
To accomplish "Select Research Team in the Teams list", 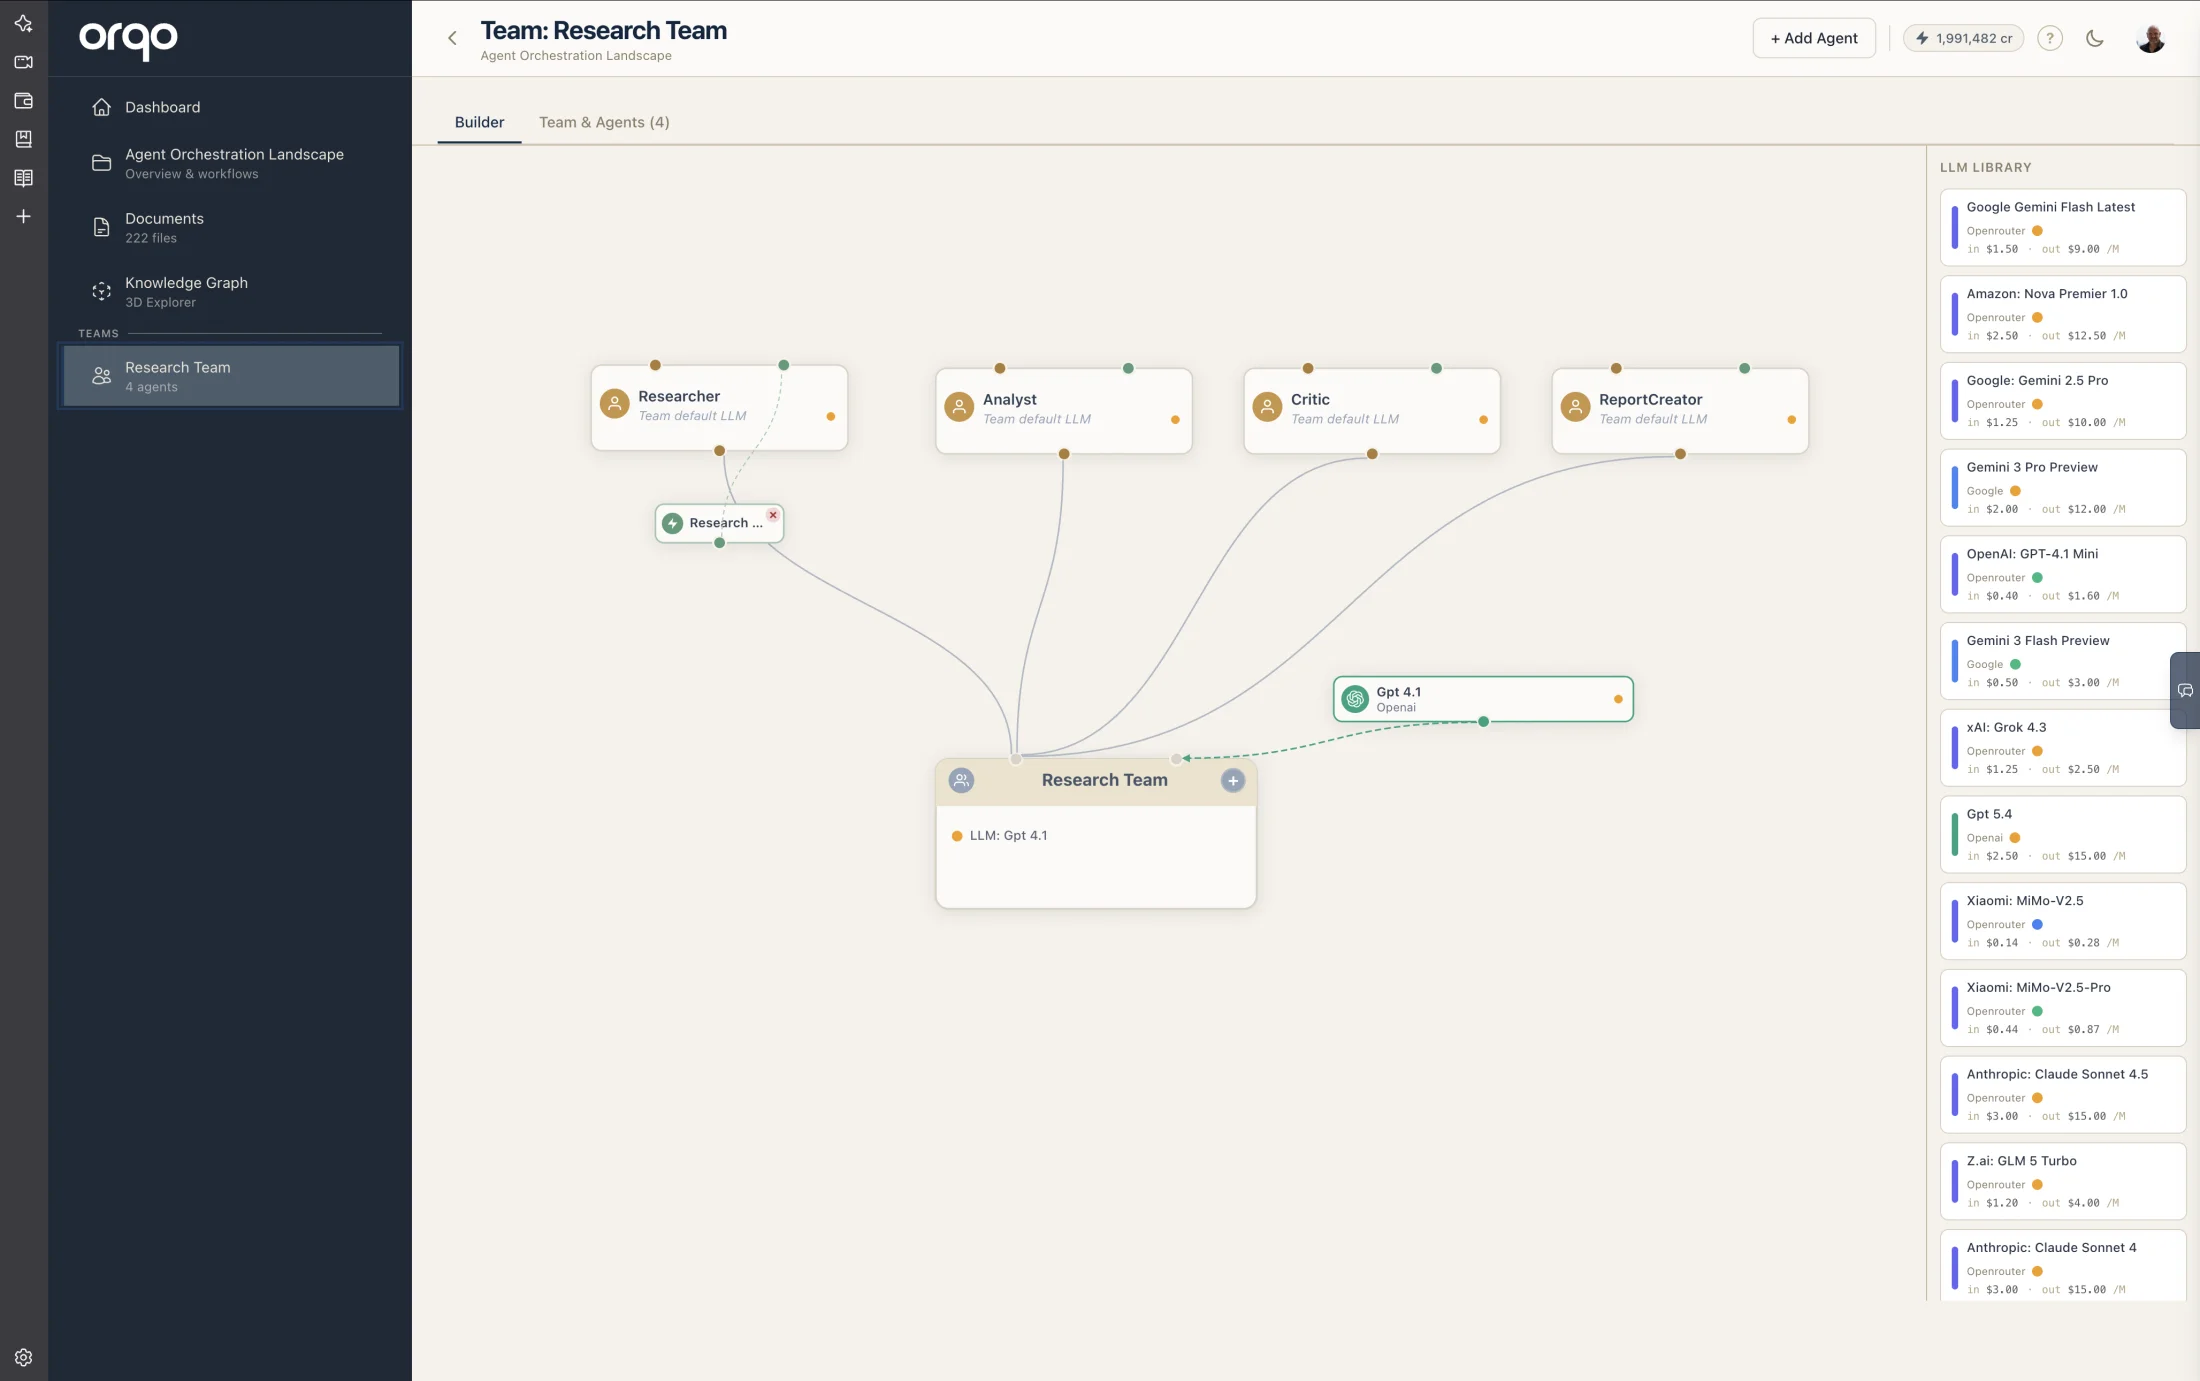I will click(x=231, y=376).
